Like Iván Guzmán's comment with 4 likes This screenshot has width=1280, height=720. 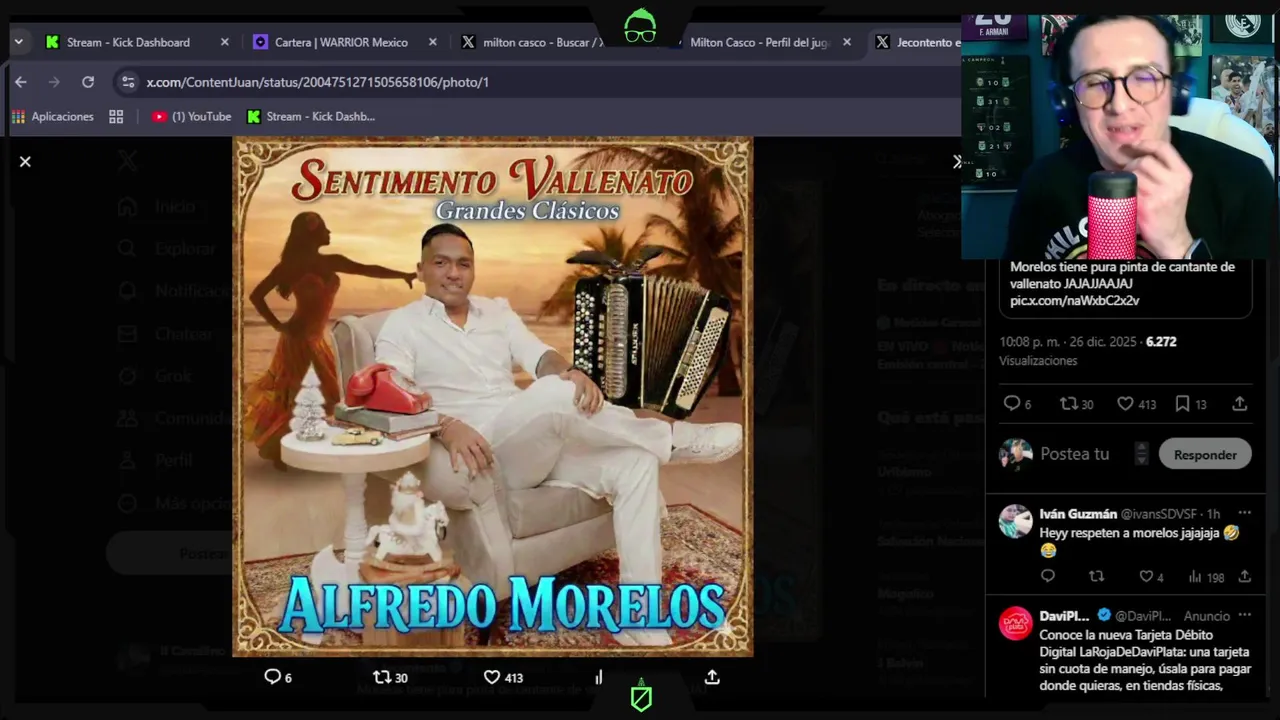[1146, 577]
